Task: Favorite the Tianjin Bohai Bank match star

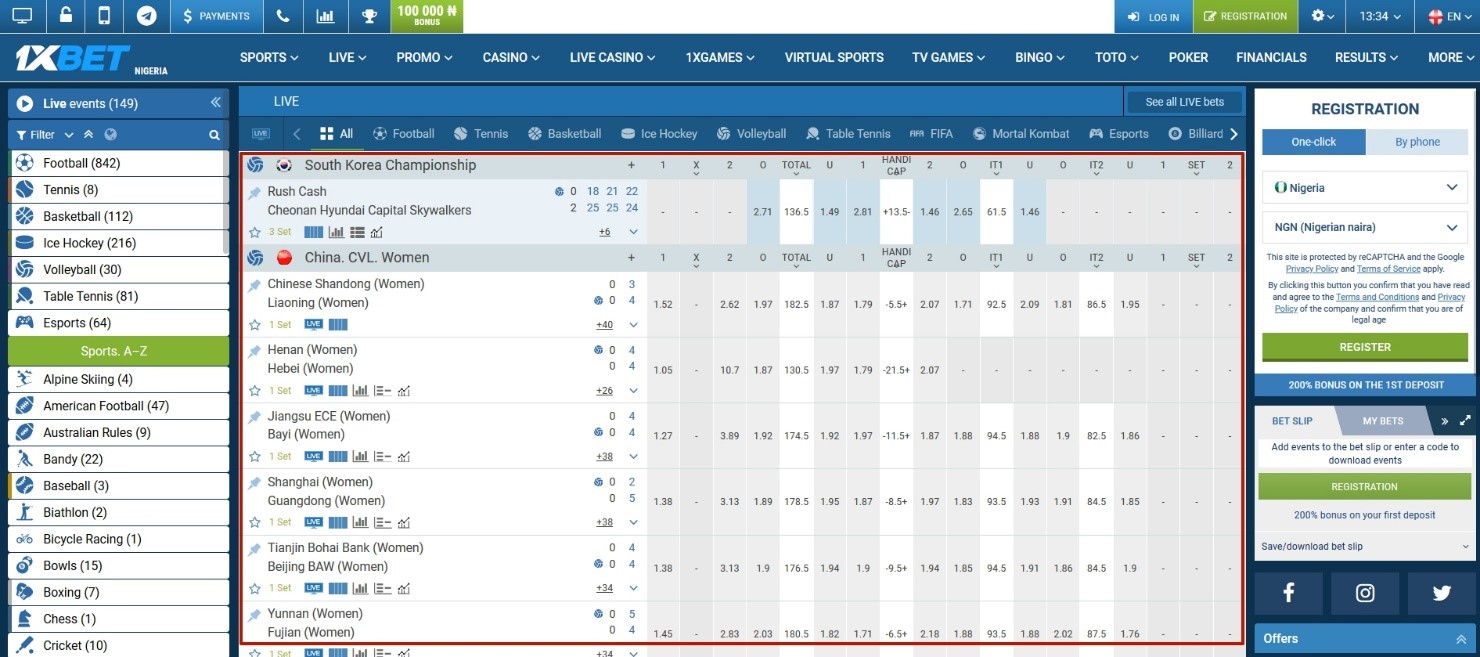Action: [255, 588]
